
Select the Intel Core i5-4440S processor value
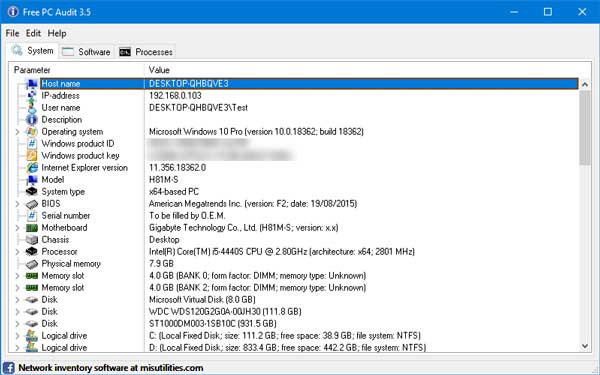(282, 251)
